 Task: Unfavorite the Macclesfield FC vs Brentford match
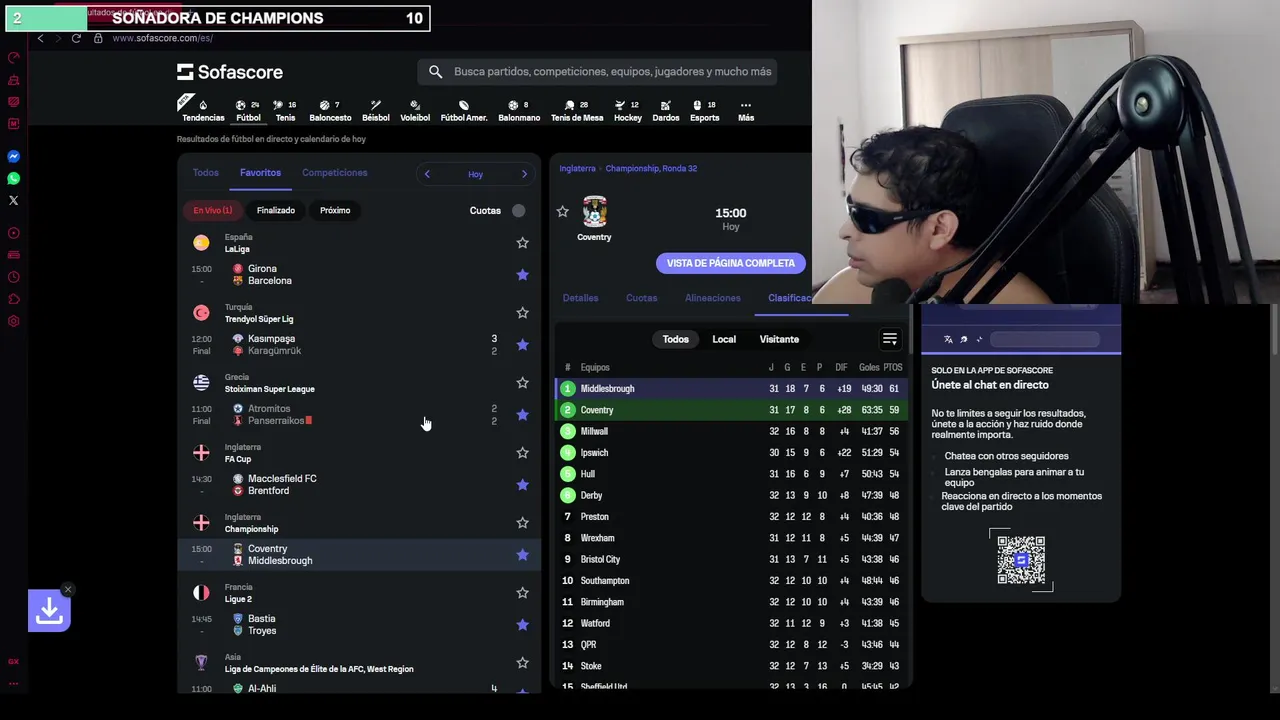click(522, 485)
